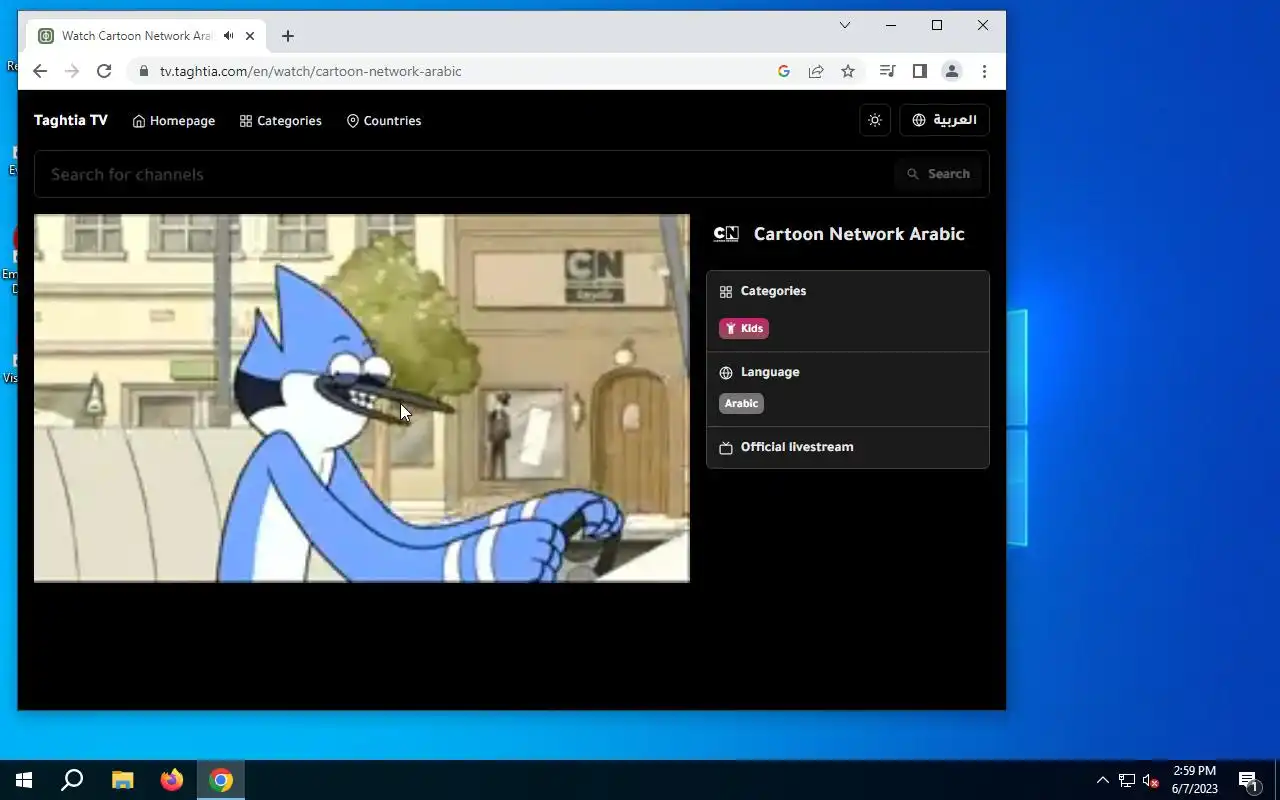The image size is (1280, 800).
Task: Mute the tab via speaker icon
Action: (x=229, y=36)
